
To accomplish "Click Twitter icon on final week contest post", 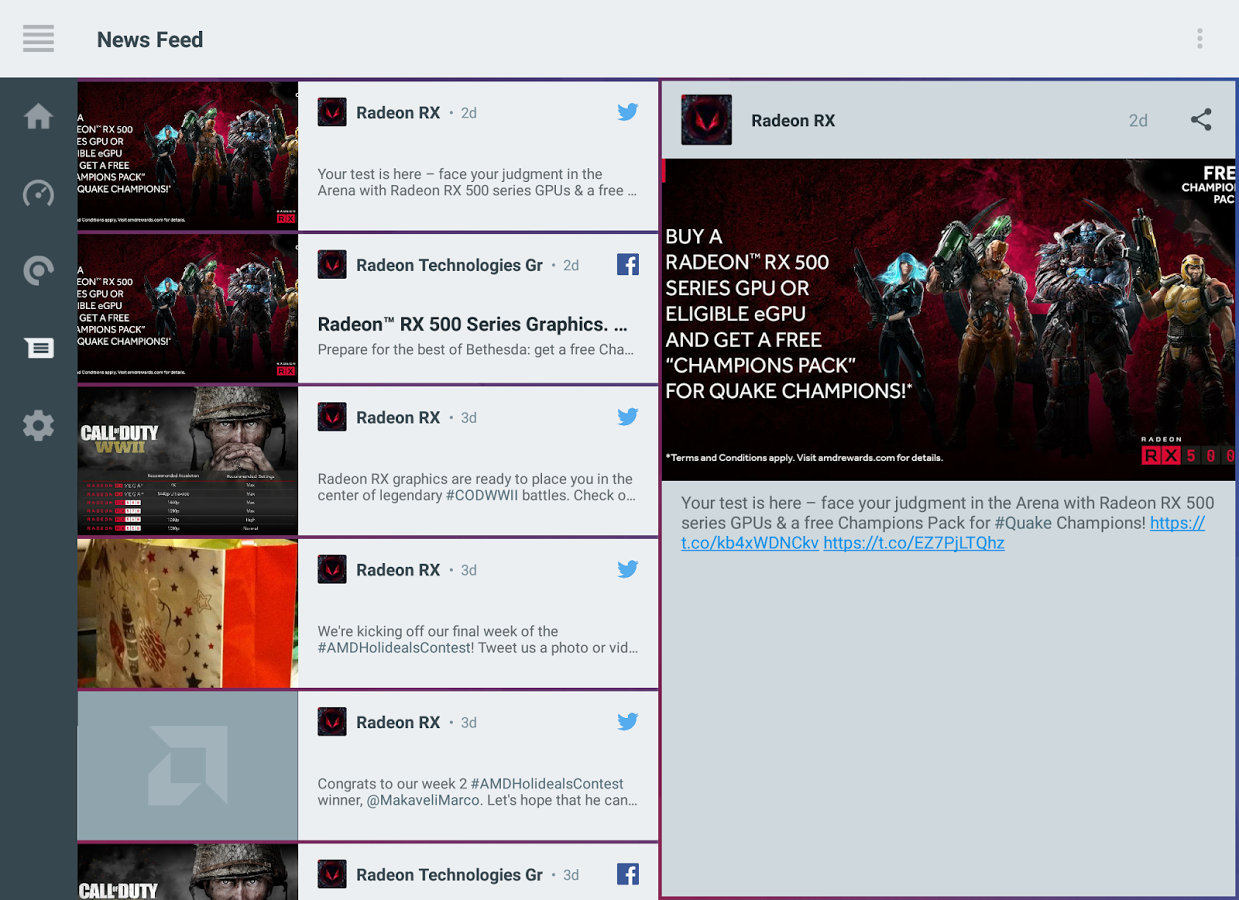I will pyautogui.click(x=627, y=569).
